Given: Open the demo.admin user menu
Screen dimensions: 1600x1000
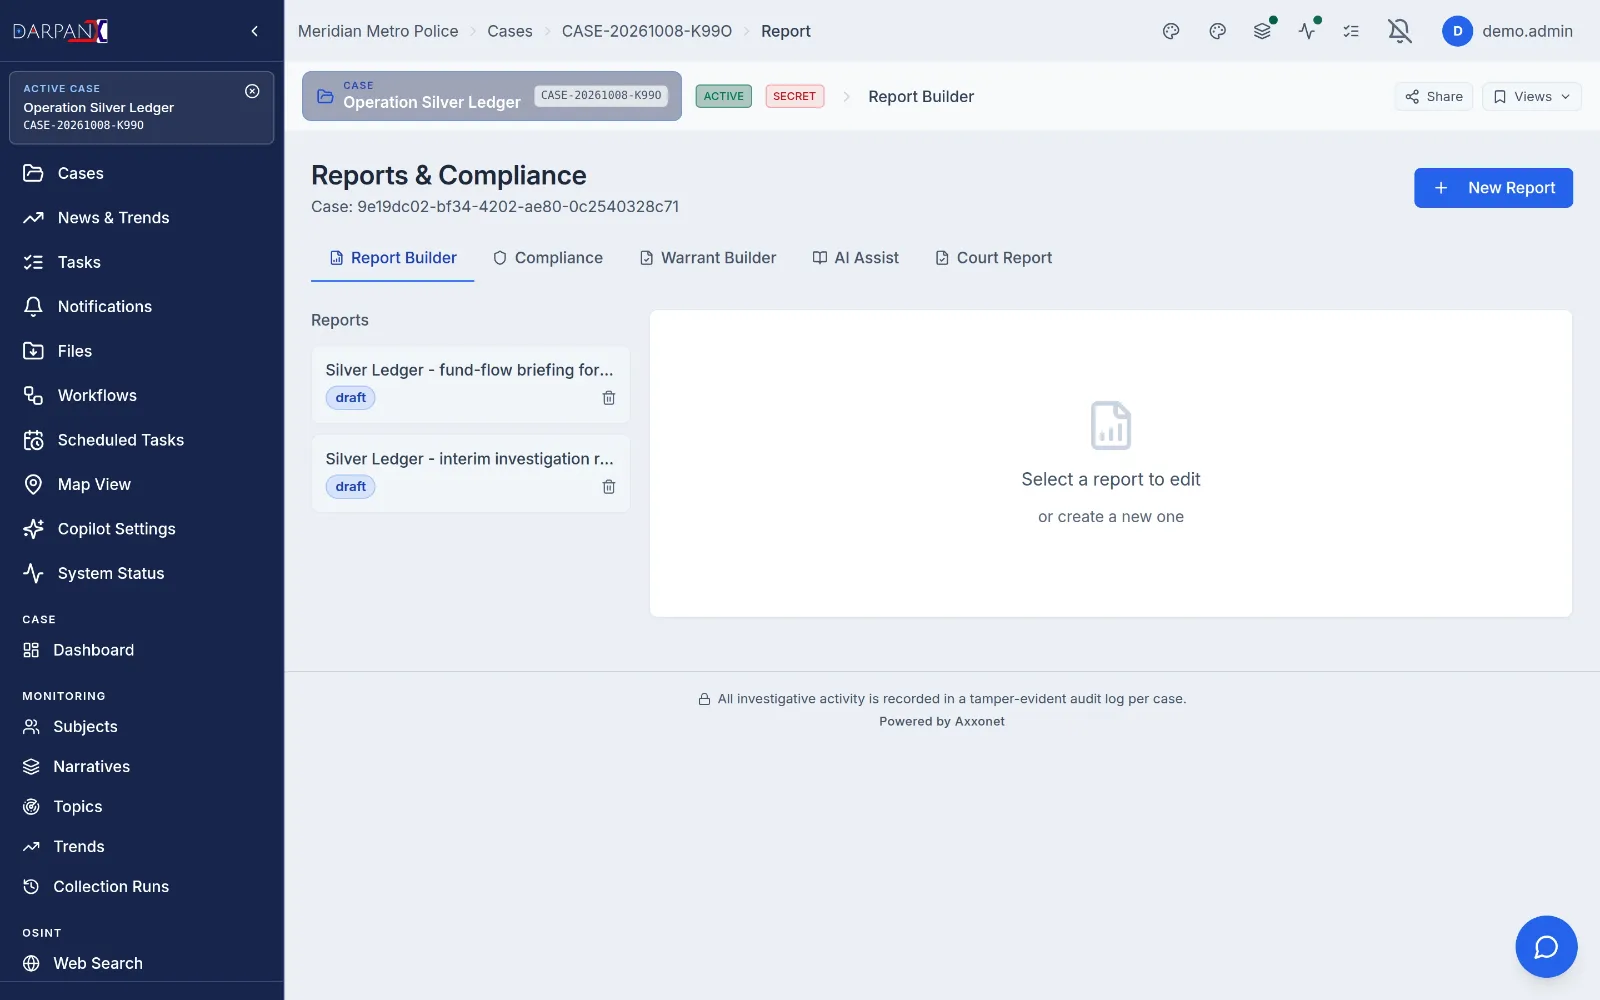Looking at the screenshot, I should tap(1507, 31).
